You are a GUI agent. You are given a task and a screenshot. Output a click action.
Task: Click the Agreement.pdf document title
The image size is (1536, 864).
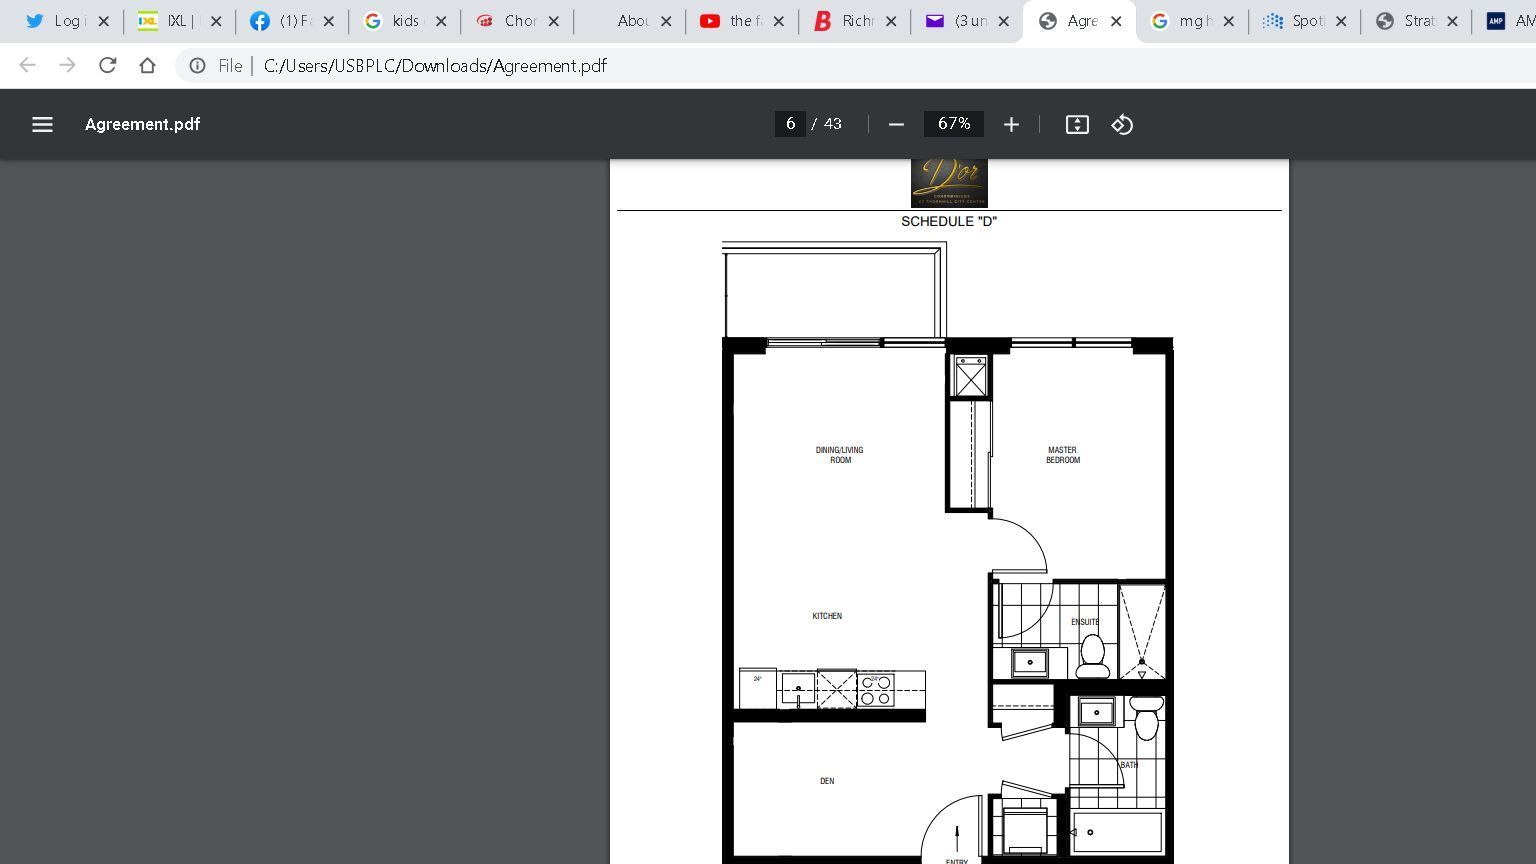pos(142,124)
